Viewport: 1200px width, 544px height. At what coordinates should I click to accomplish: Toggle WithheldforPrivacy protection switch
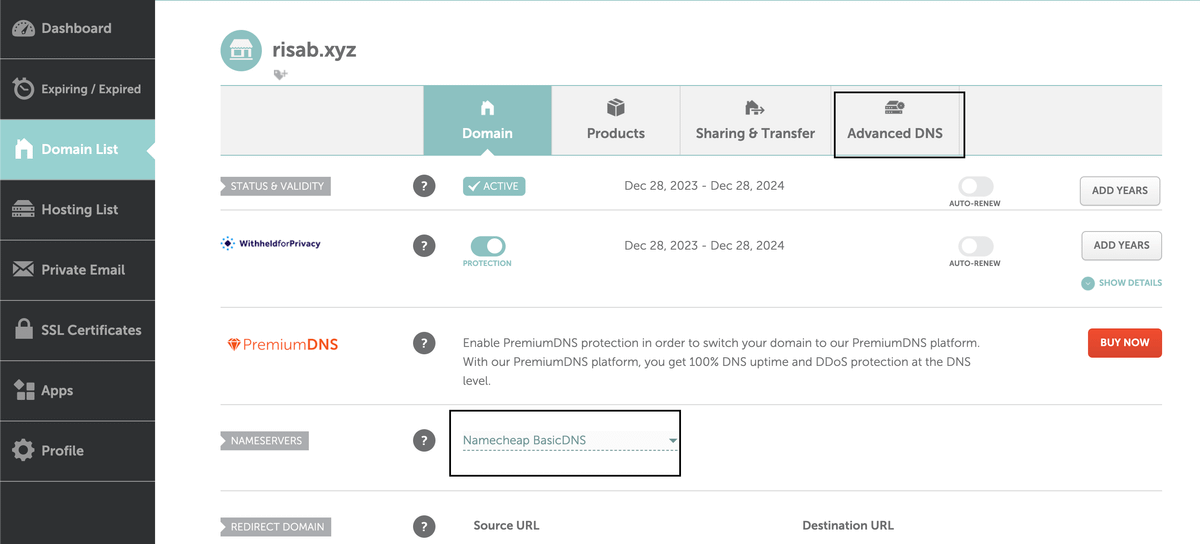pos(488,245)
